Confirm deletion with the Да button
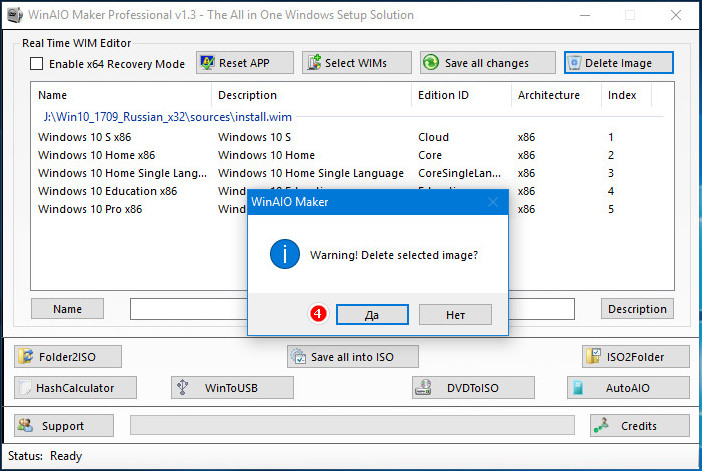 [372, 315]
